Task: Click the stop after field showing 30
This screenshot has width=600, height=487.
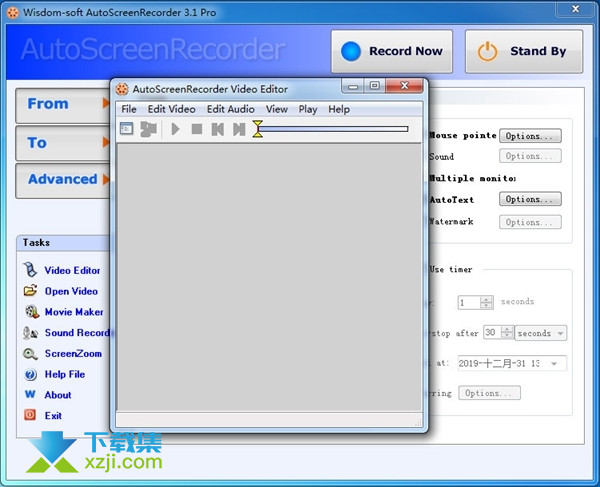Action: (x=492, y=332)
